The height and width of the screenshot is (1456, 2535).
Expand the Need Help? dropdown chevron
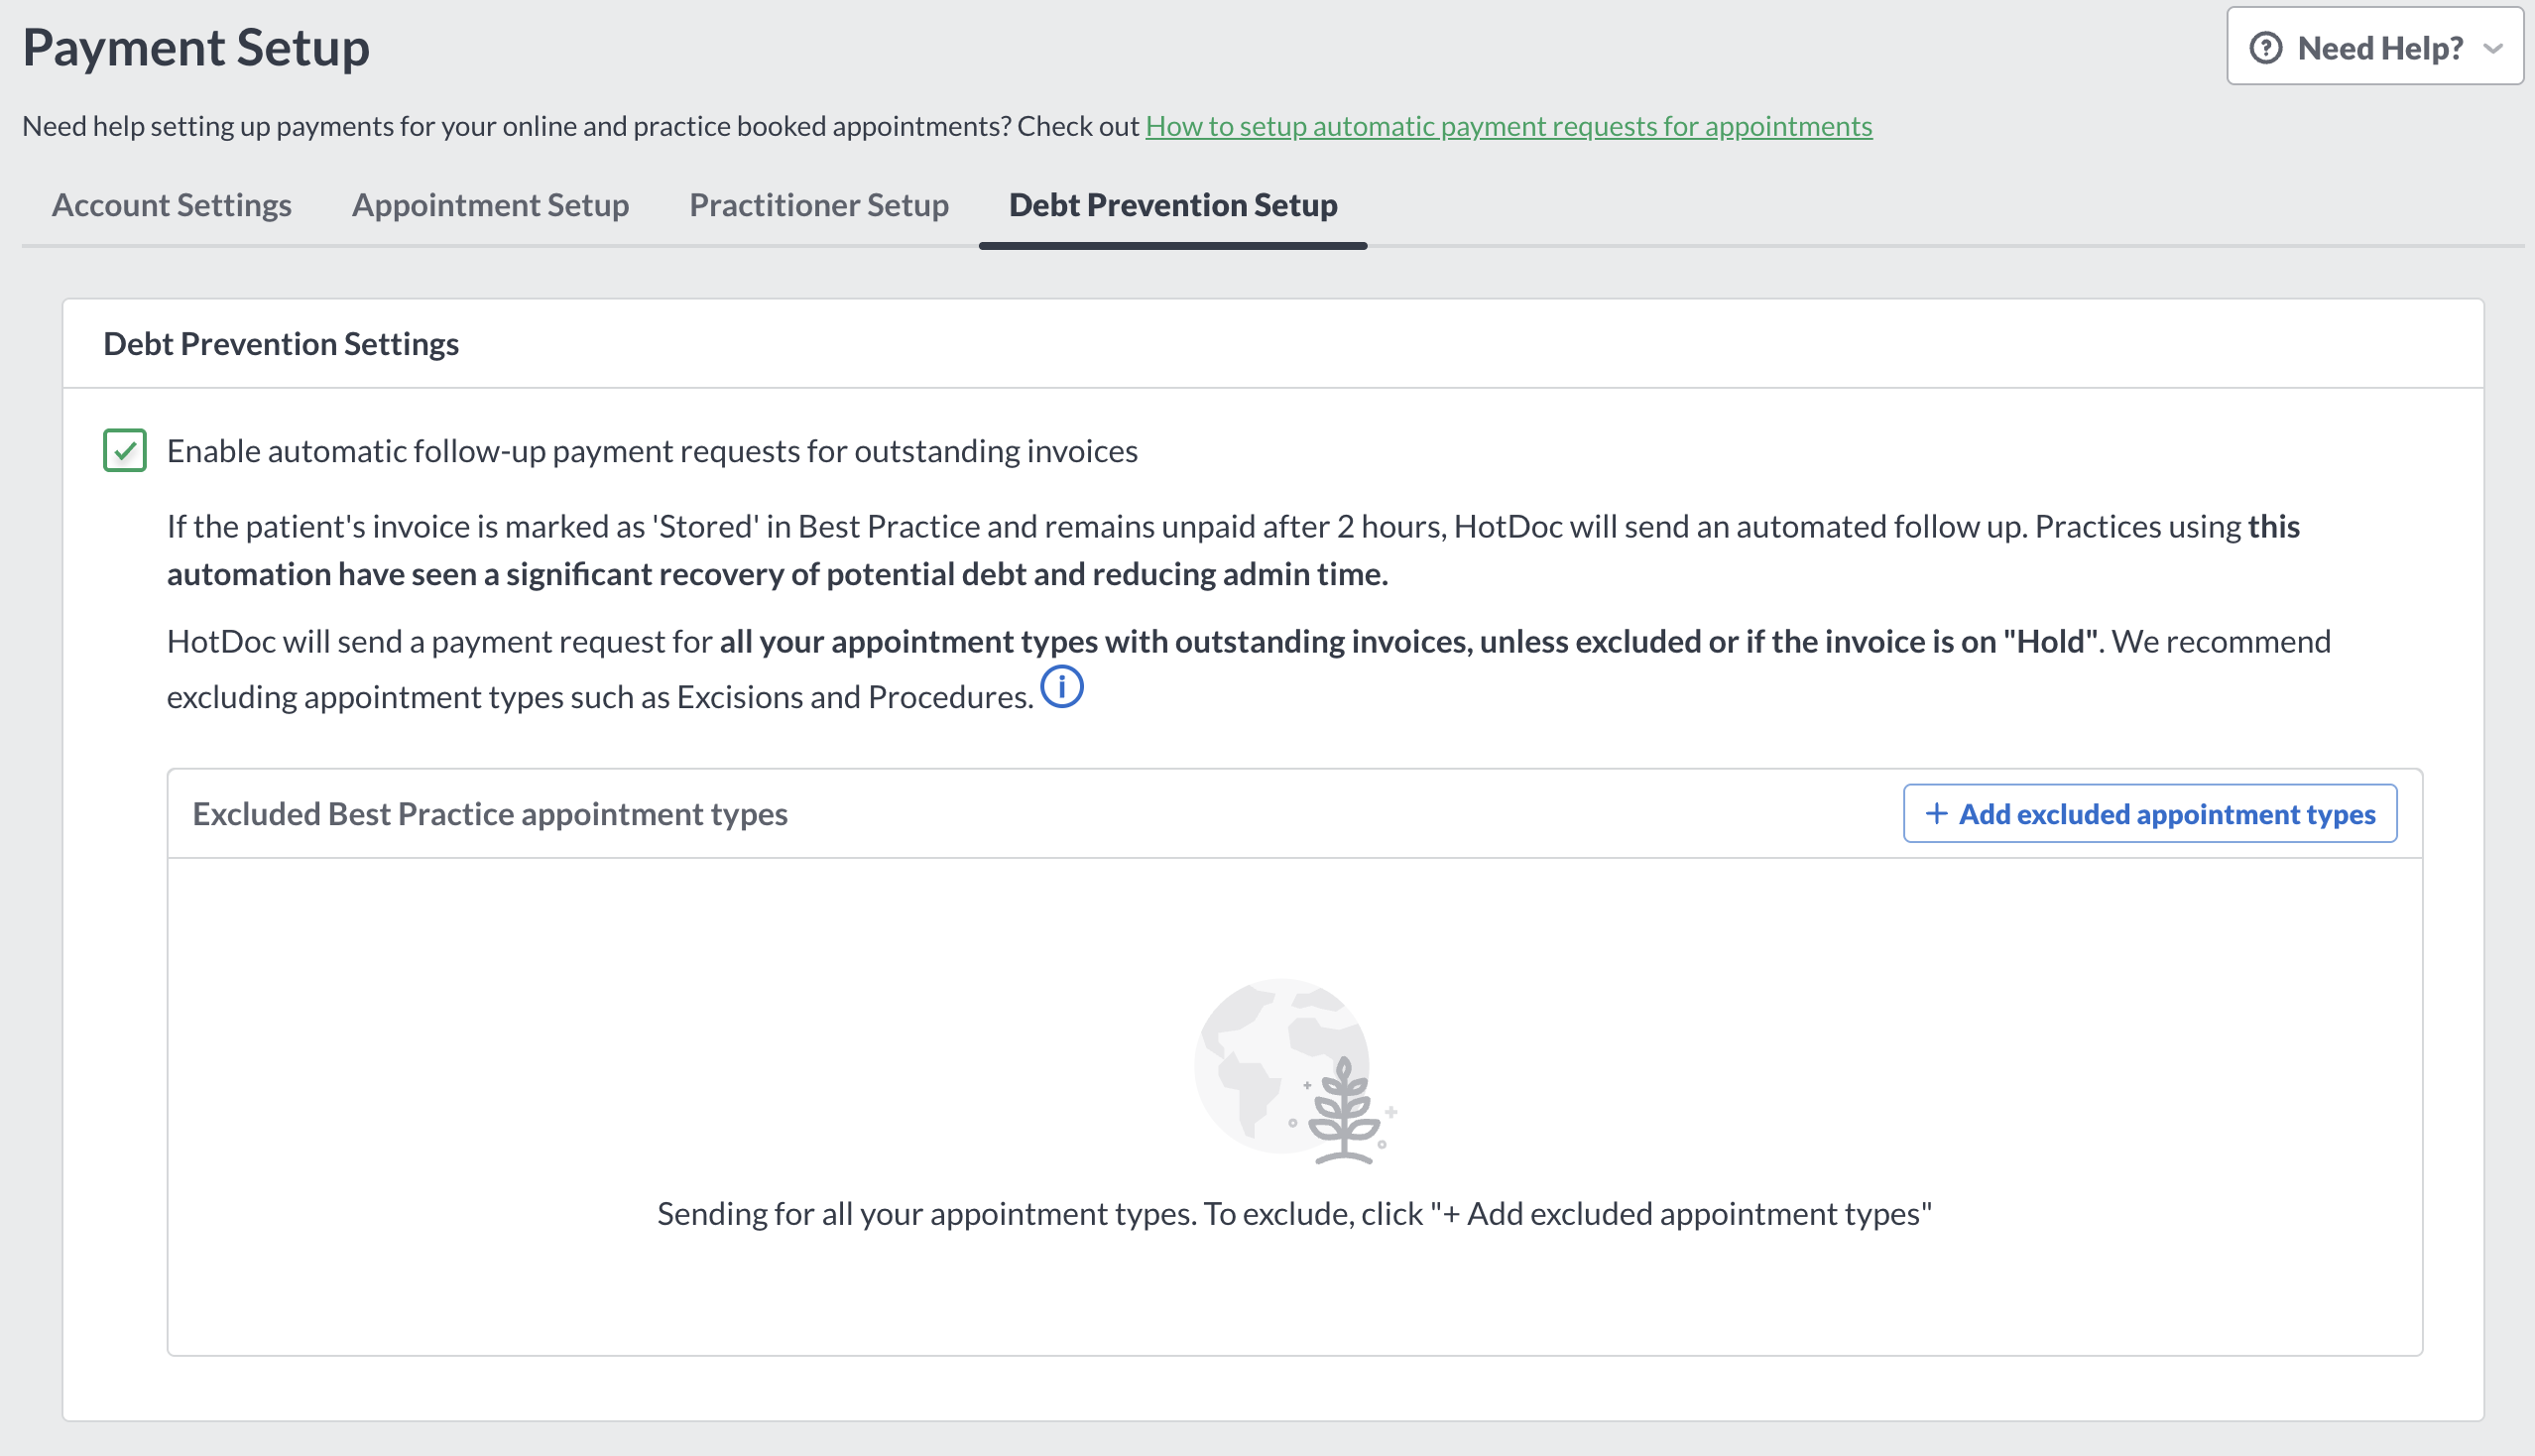2493,48
